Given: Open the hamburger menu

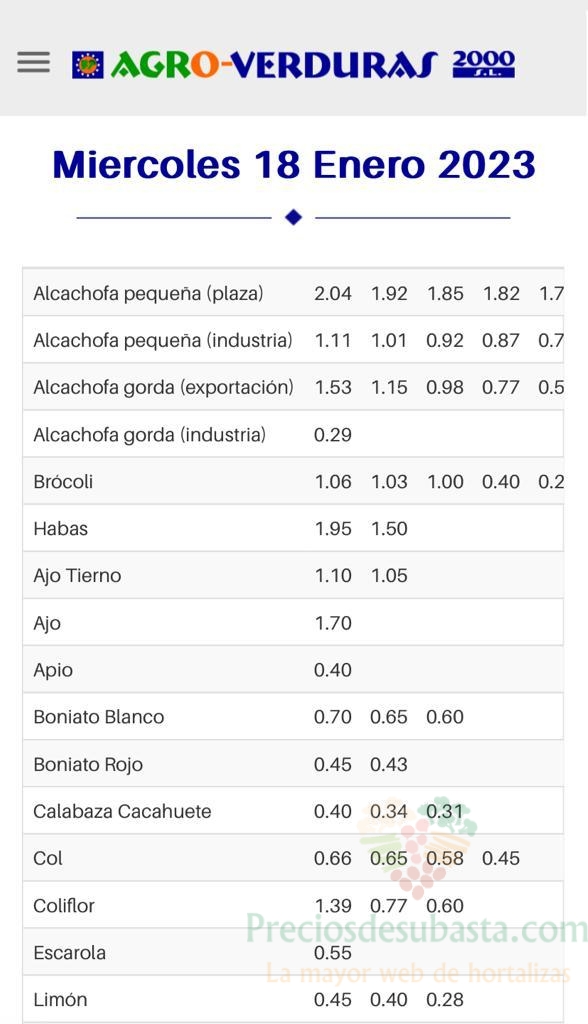Looking at the screenshot, I should pyautogui.click(x=33, y=62).
